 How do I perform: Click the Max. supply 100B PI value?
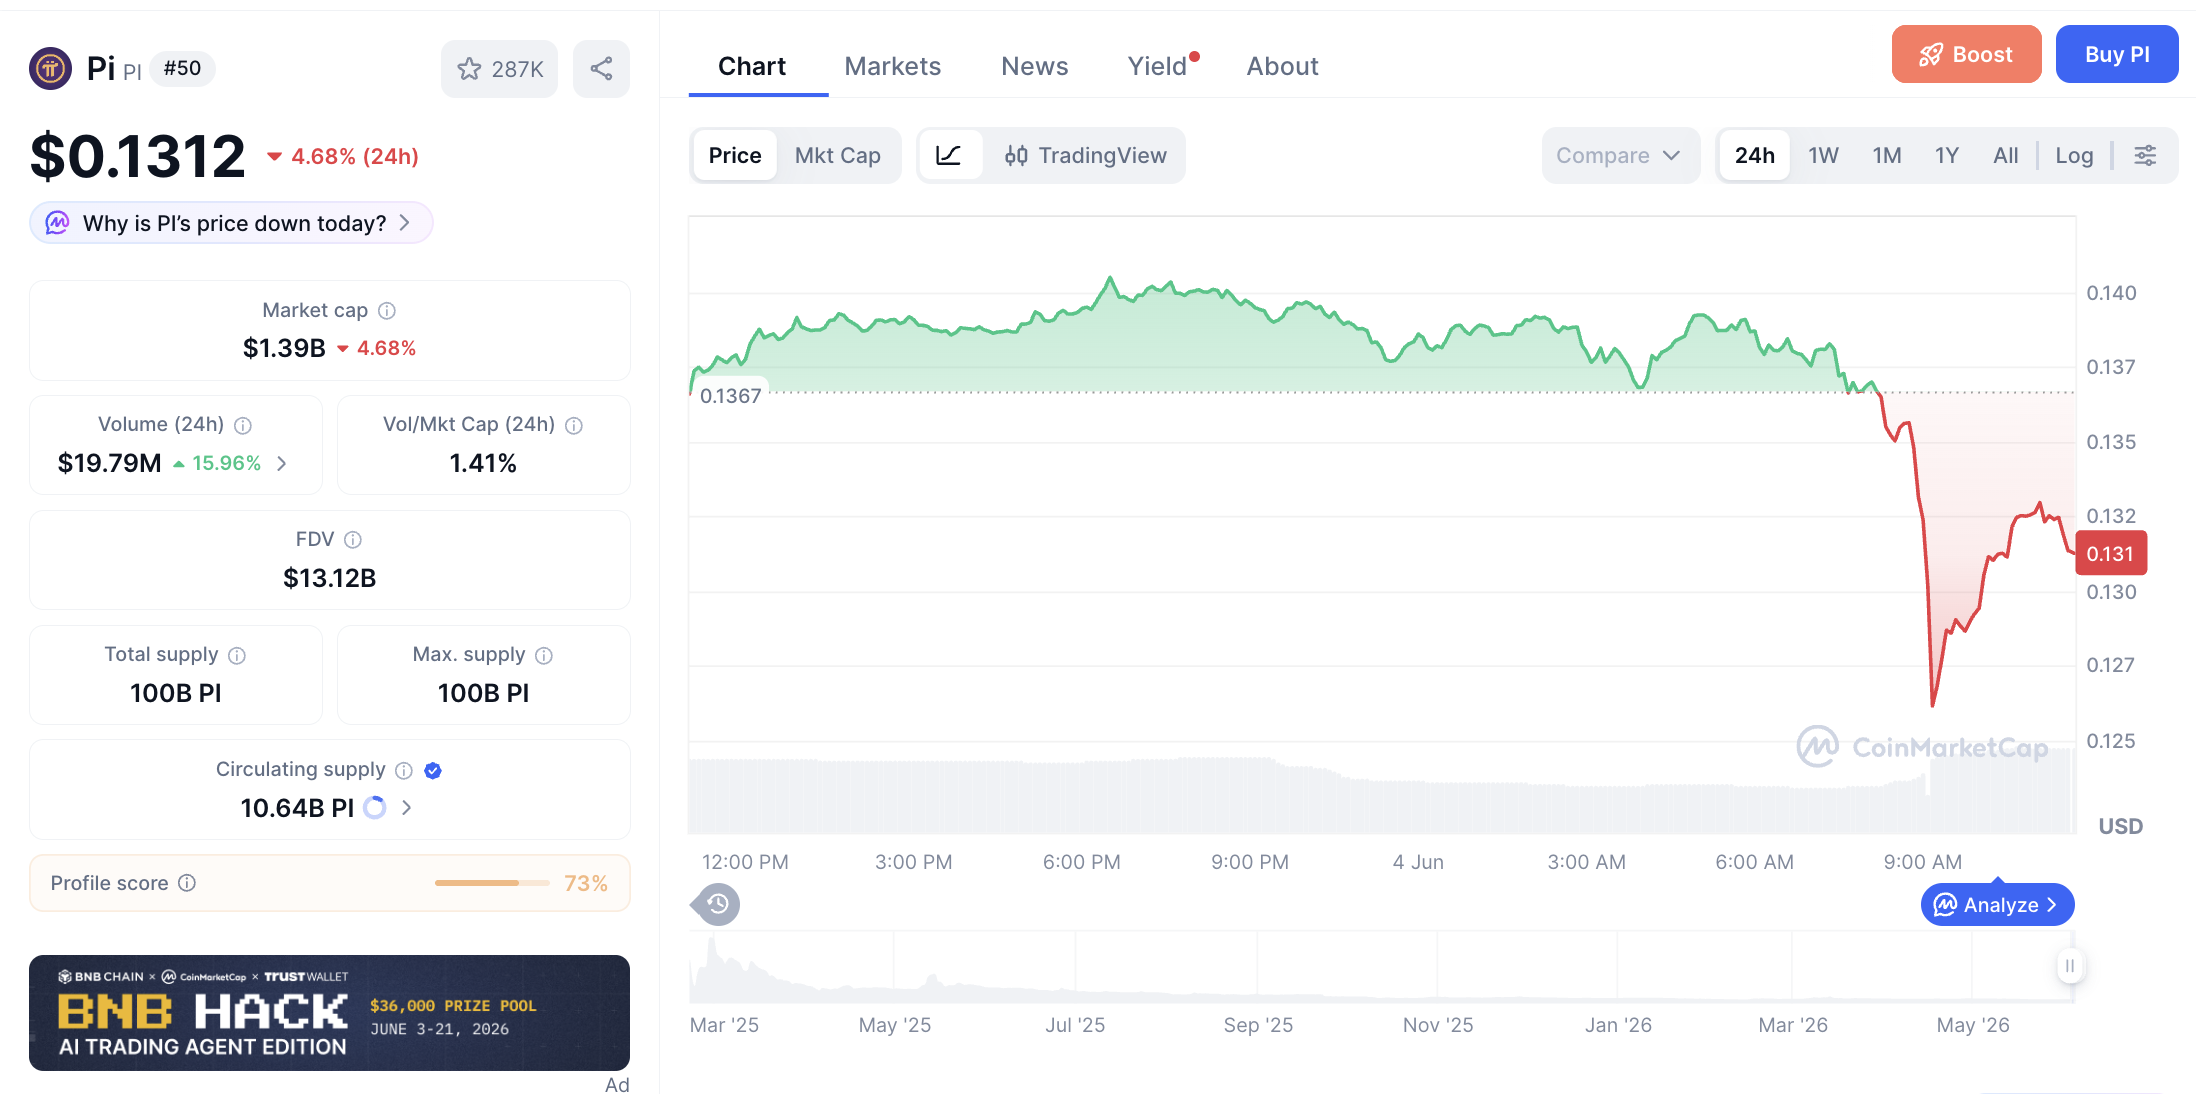pos(484,693)
